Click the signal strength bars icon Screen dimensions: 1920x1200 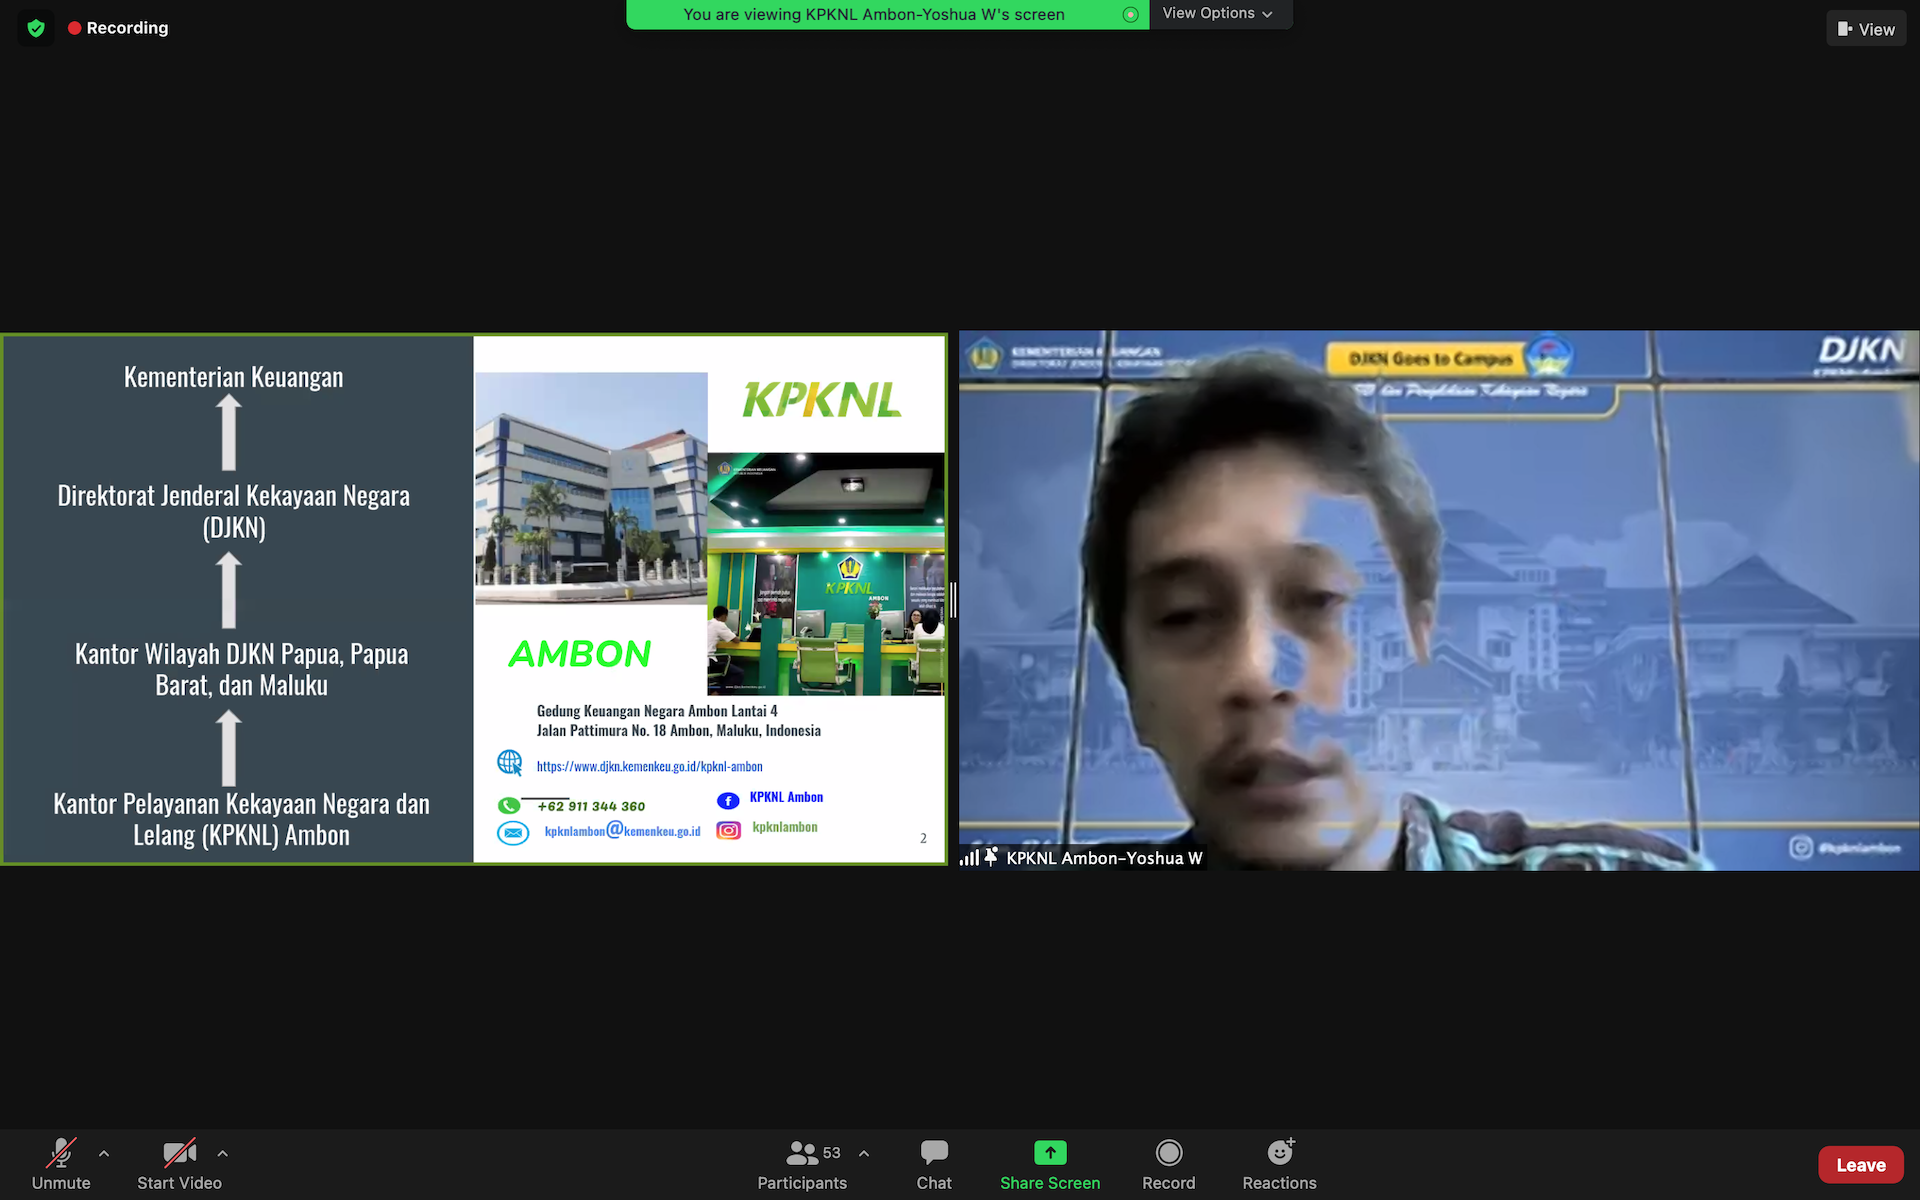point(969,858)
